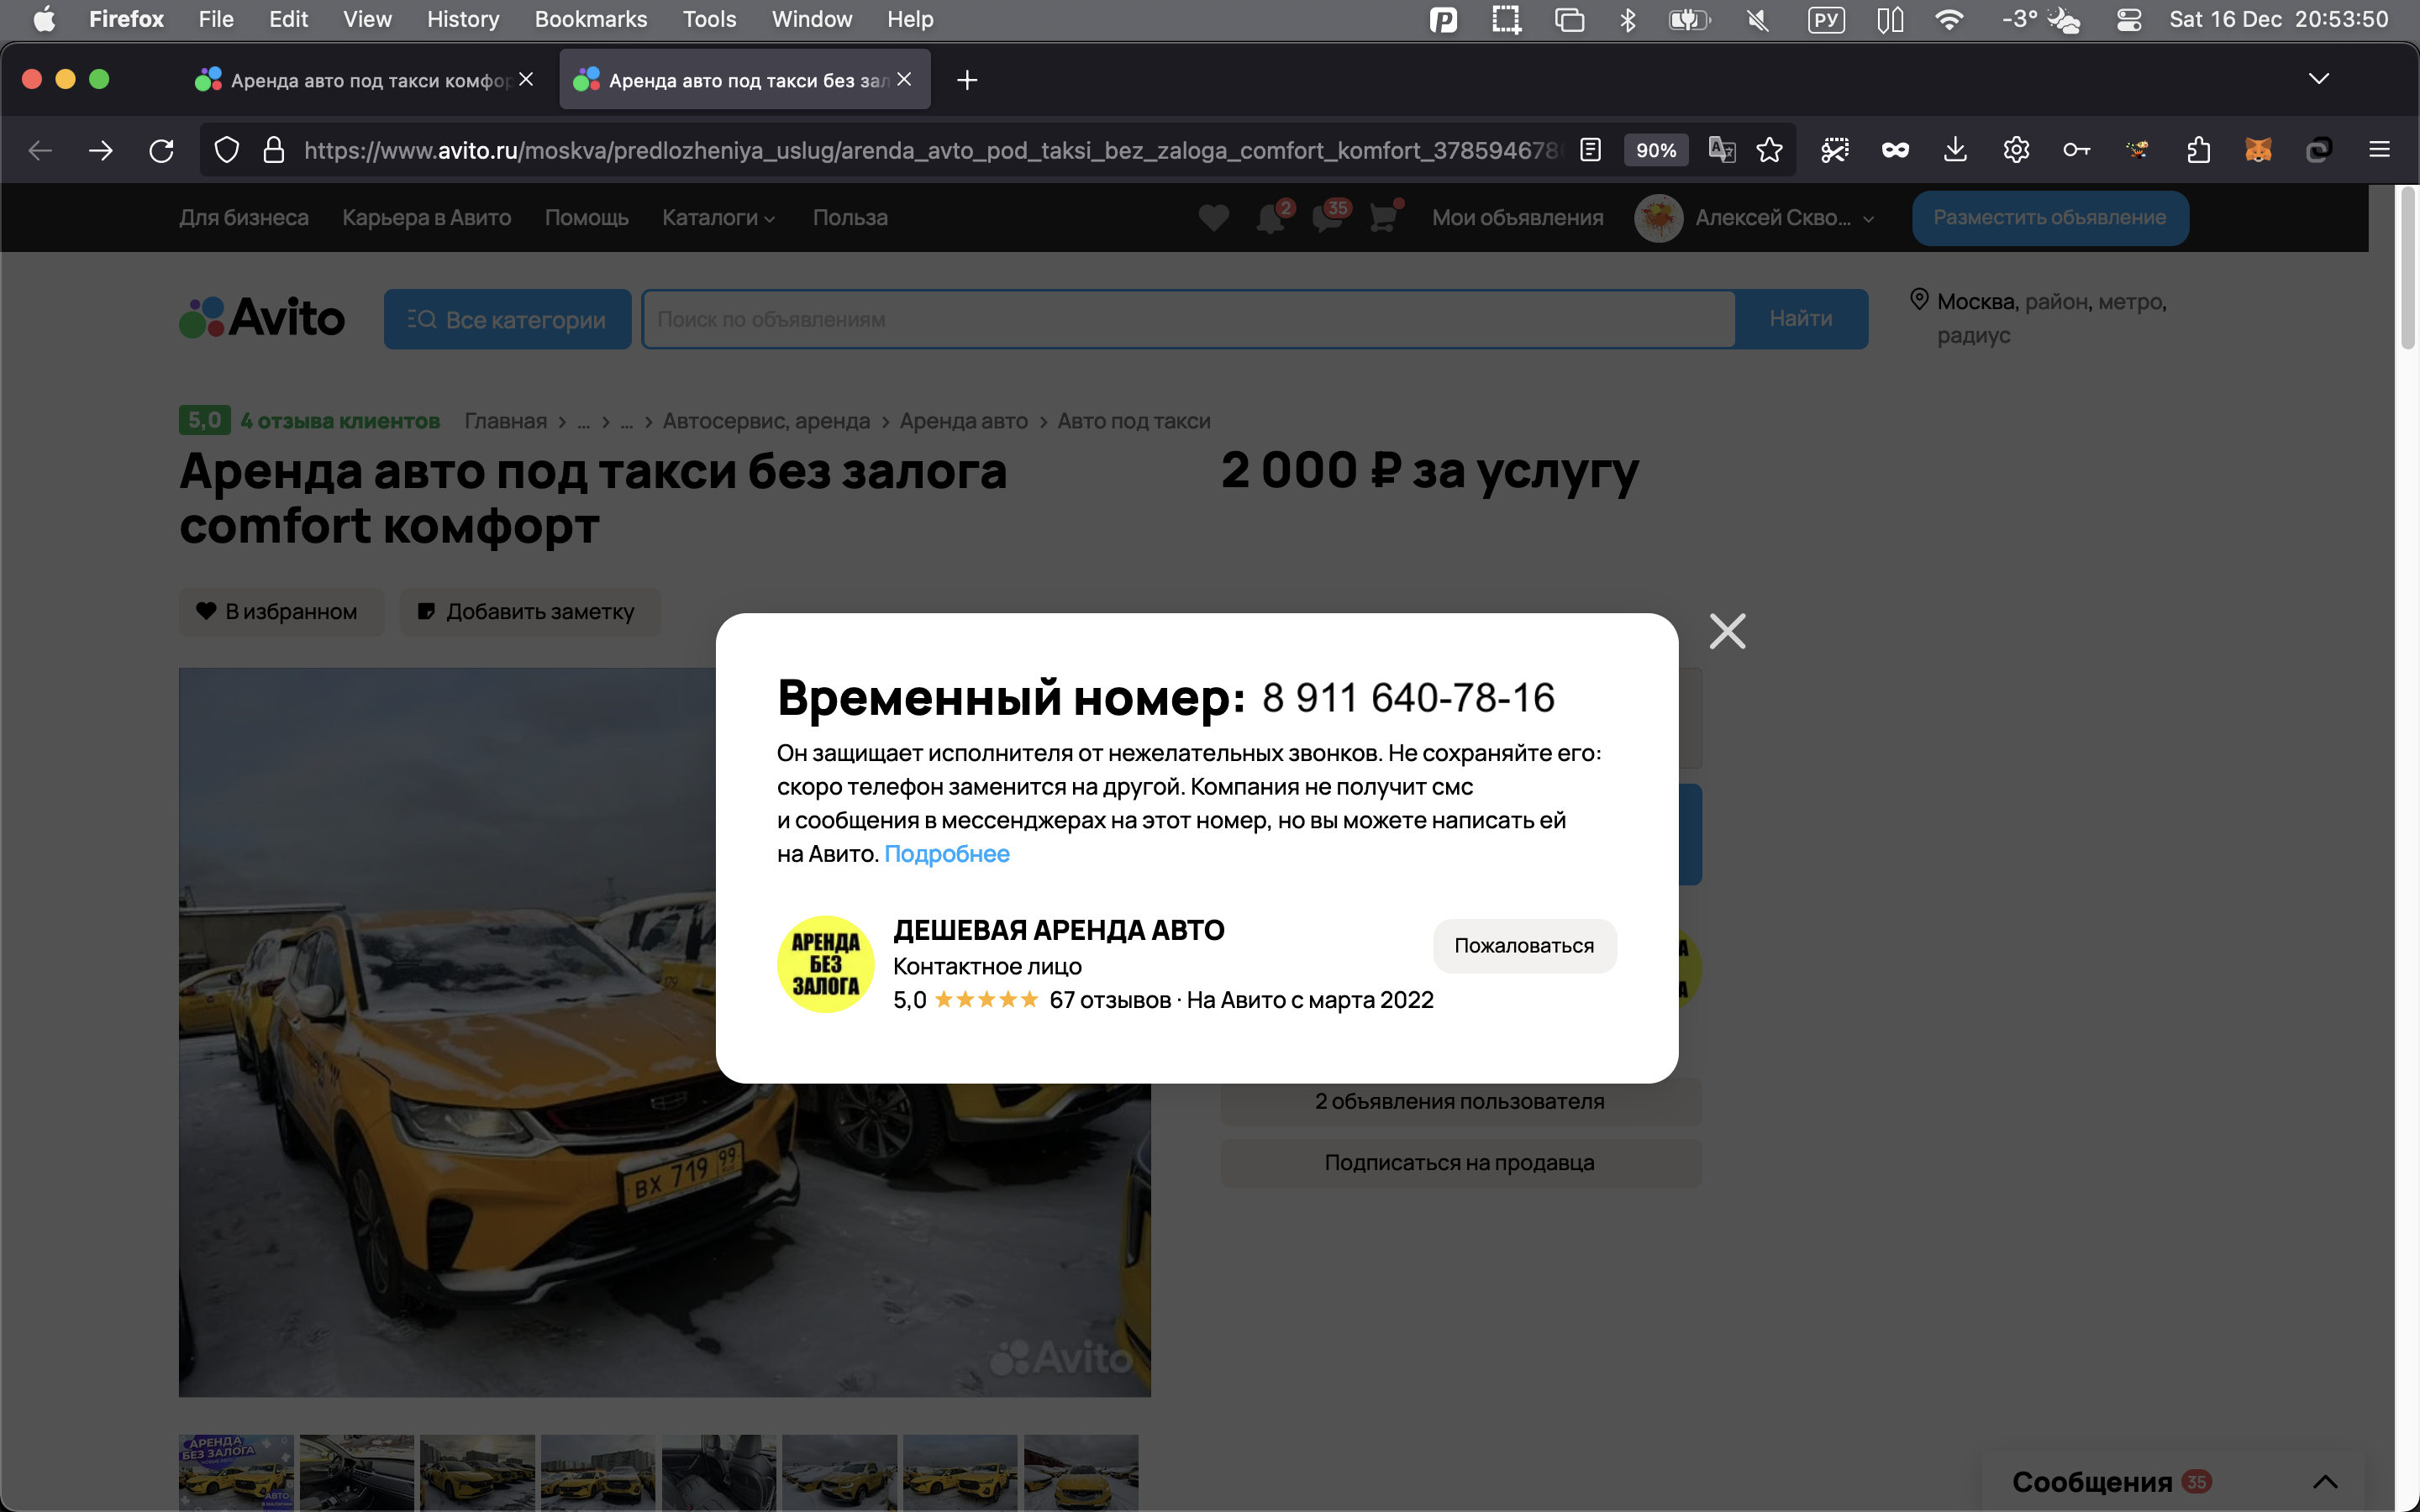Open macOS Control Center
Viewport: 2420px width, 1512px height.
pyautogui.click(x=2129, y=19)
